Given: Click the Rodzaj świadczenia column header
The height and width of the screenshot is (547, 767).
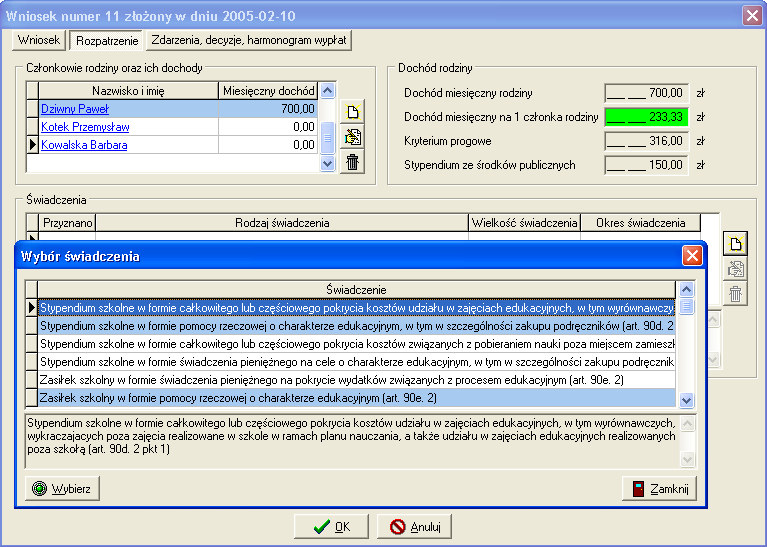Looking at the screenshot, I should coord(282,223).
